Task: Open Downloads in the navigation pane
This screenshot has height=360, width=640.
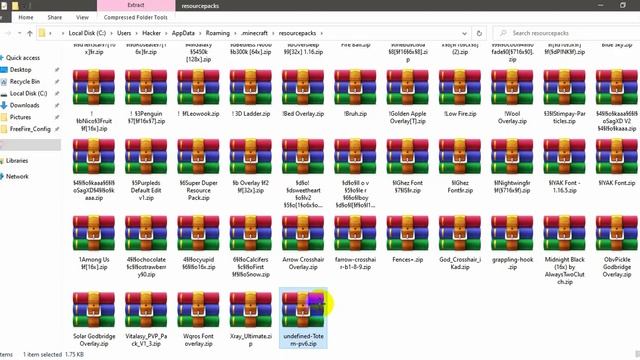Action: tap(24, 105)
